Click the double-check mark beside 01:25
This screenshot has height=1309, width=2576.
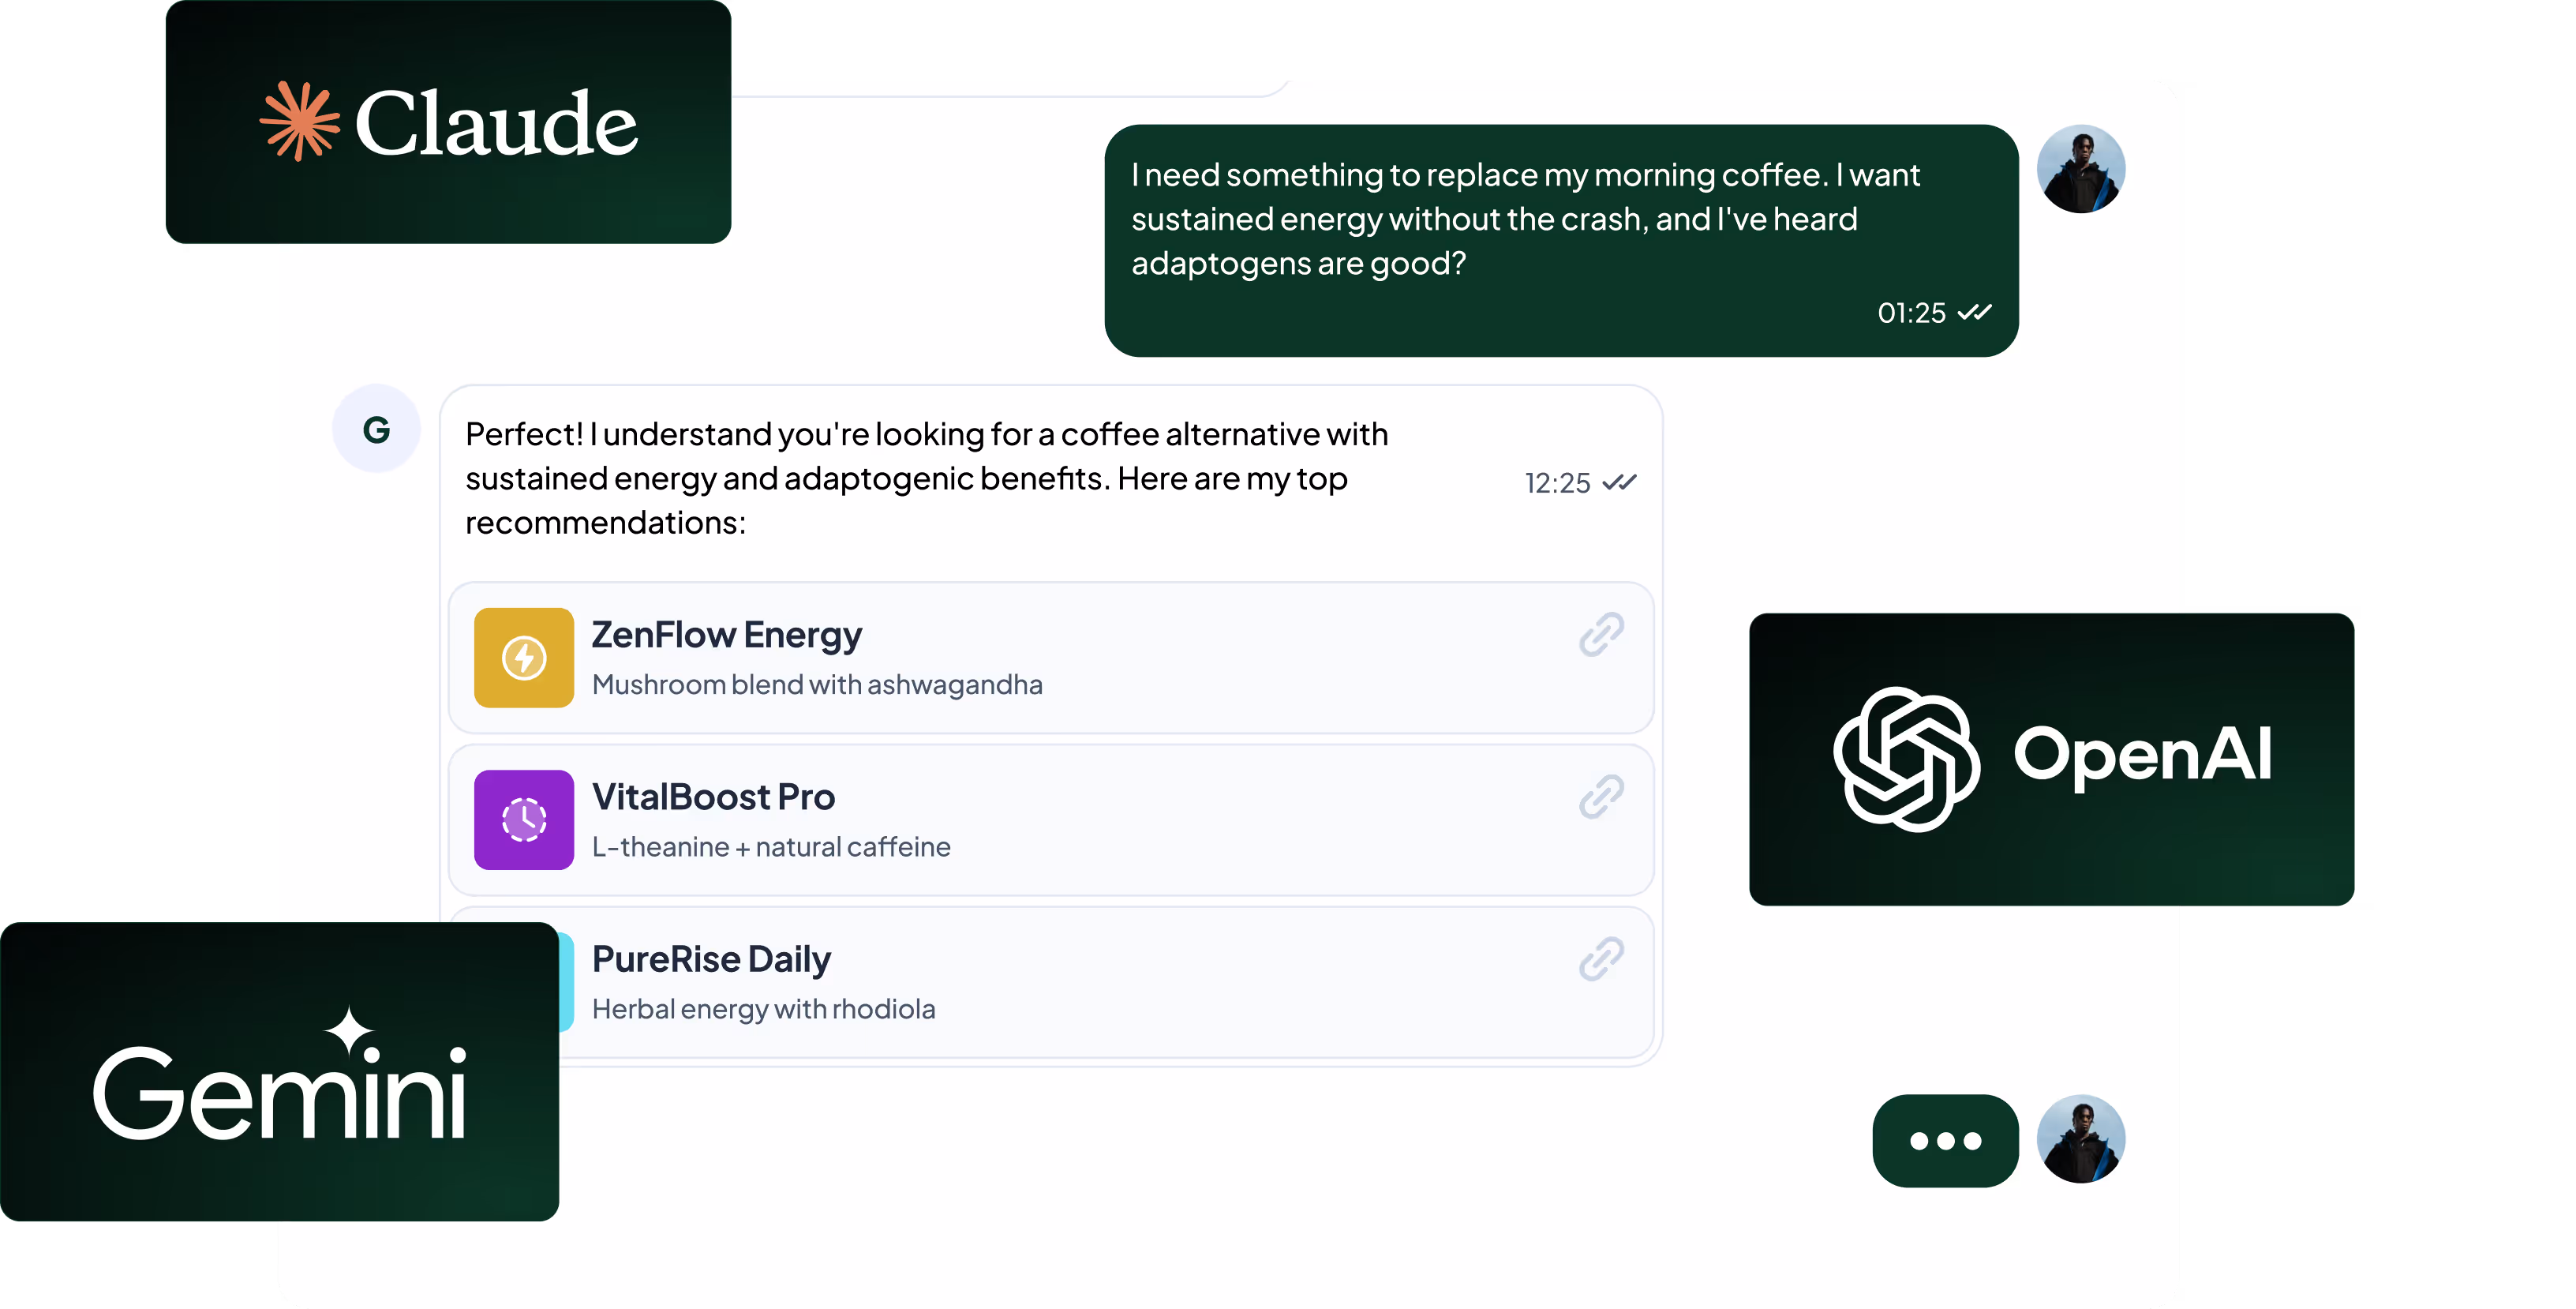tap(1974, 313)
